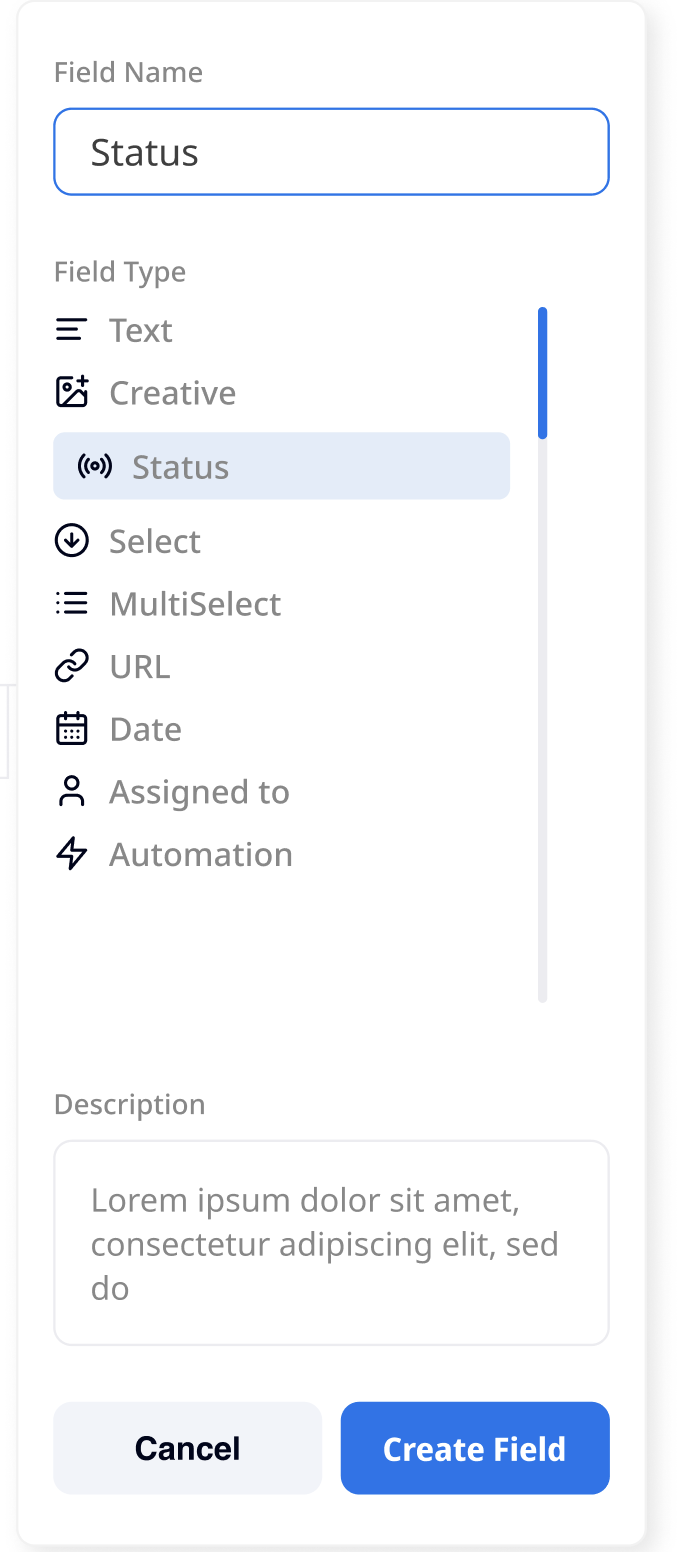Click the Select down-arrow circle icon
The image size is (686, 1552).
click(72, 541)
